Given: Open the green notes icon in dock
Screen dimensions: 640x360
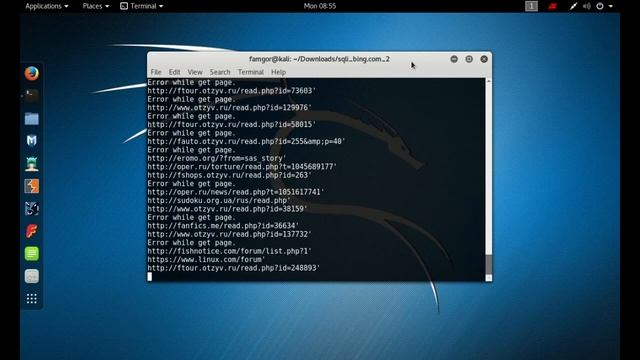Looking at the screenshot, I should (31, 253).
